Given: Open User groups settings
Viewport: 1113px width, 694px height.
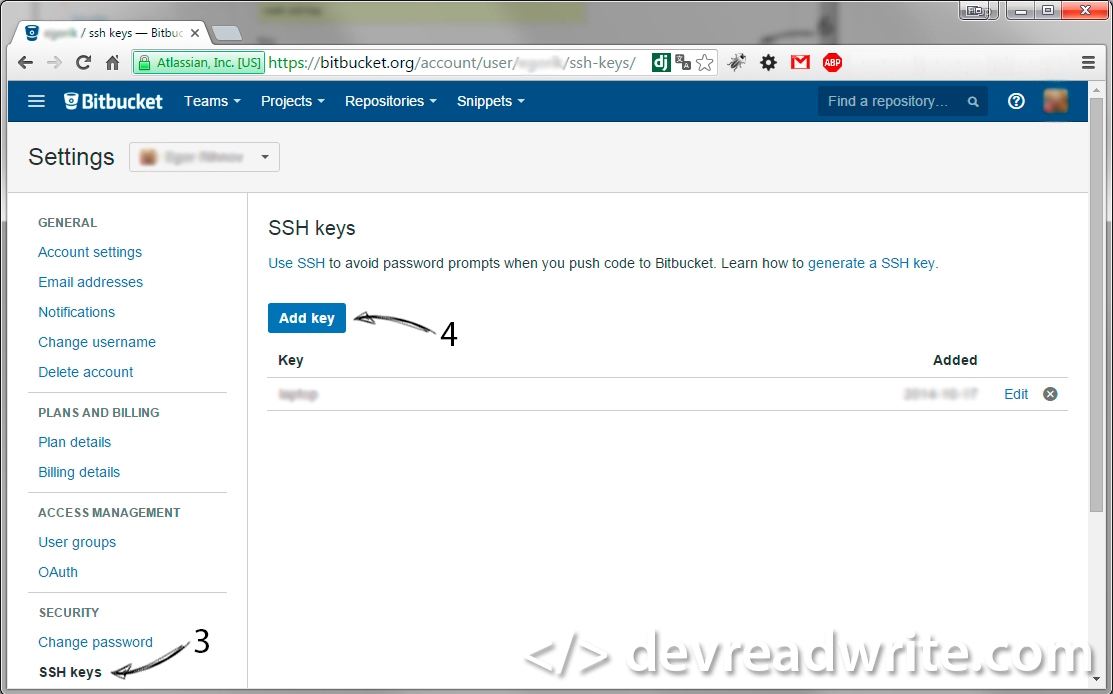Looking at the screenshot, I should point(77,542).
